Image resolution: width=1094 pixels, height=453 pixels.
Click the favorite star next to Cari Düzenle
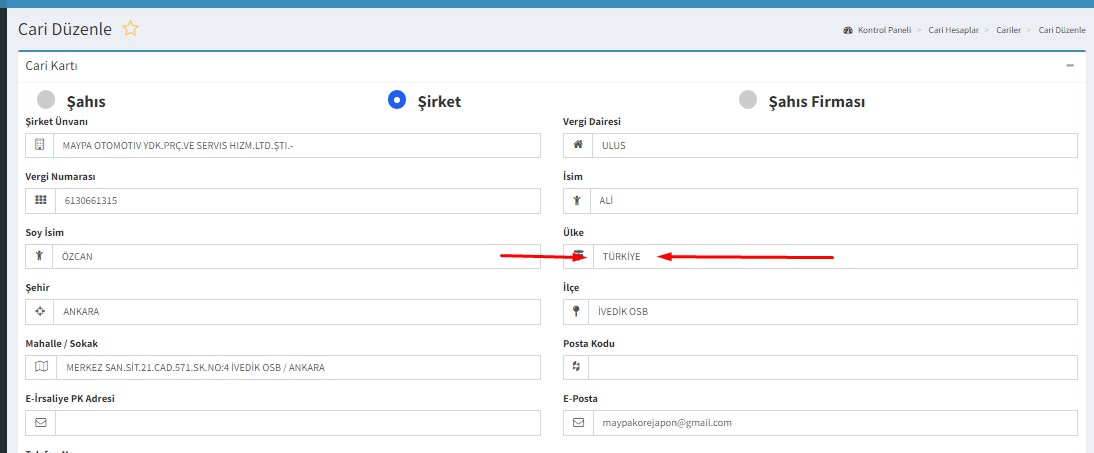click(x=130, y=29)
